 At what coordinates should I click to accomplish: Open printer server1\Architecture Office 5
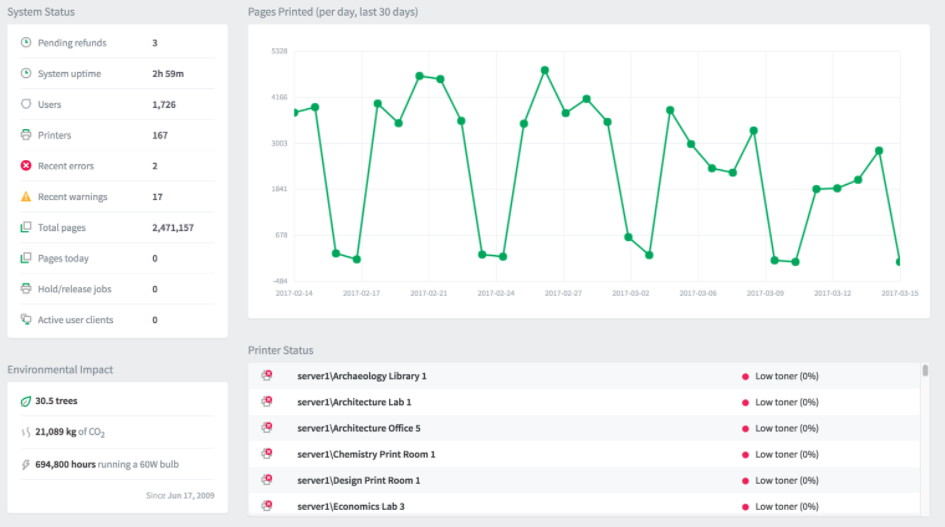[359, 428]
